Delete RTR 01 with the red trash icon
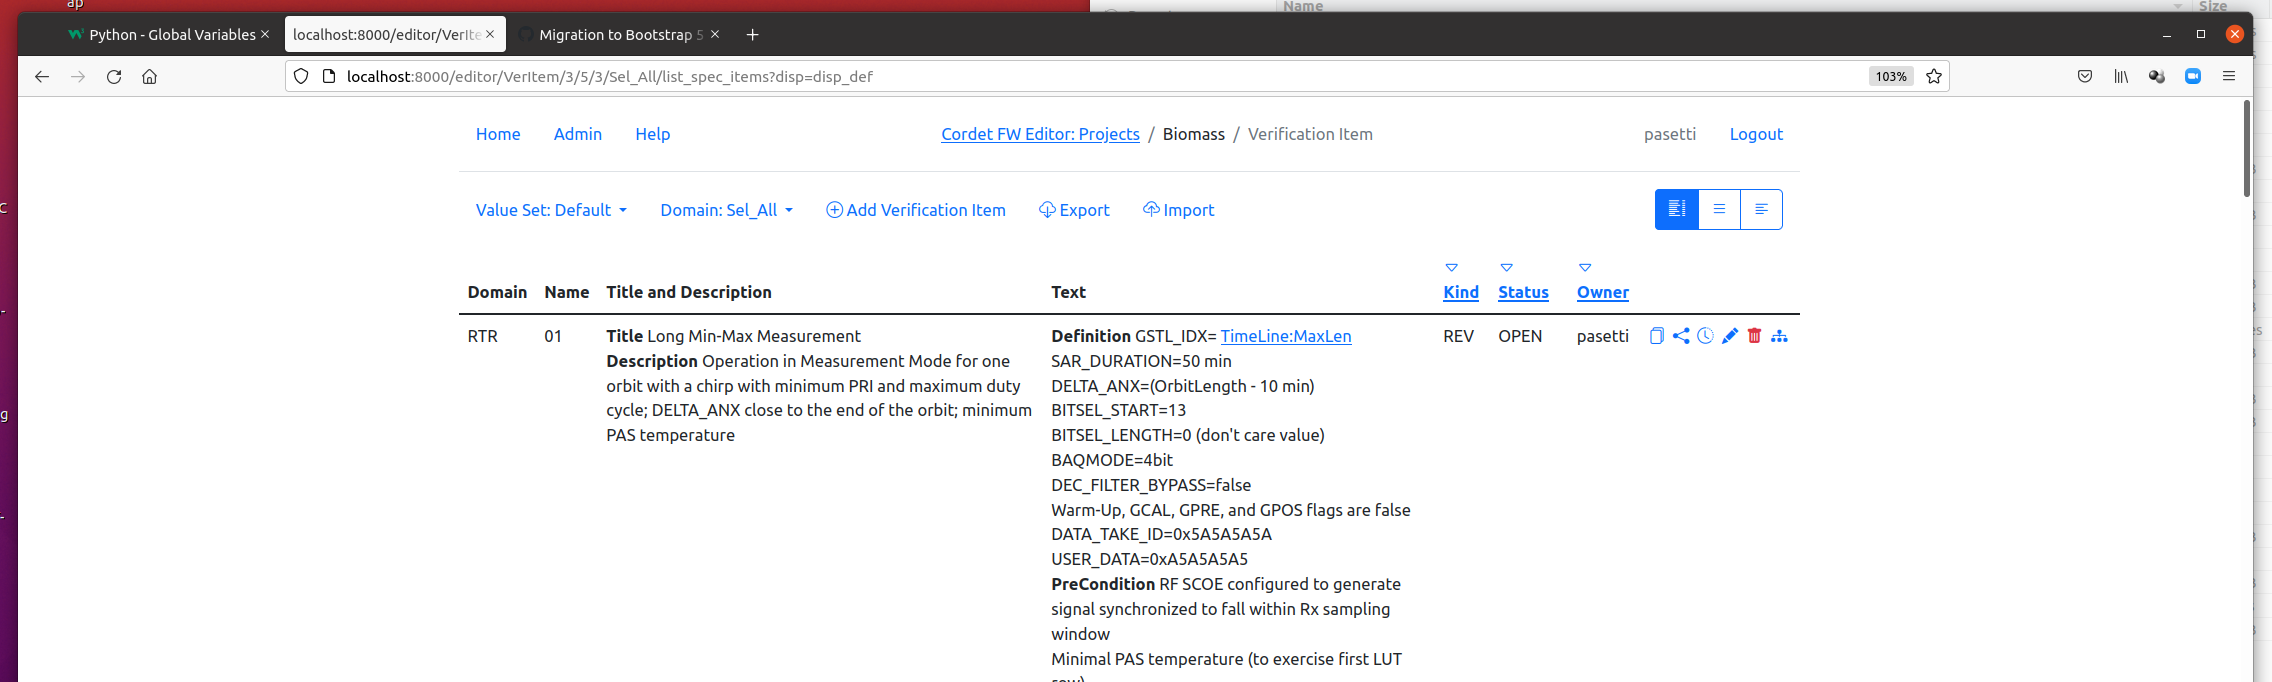Image resolution: width=2272 pixels, height=682 pixels. [1754, 336]
